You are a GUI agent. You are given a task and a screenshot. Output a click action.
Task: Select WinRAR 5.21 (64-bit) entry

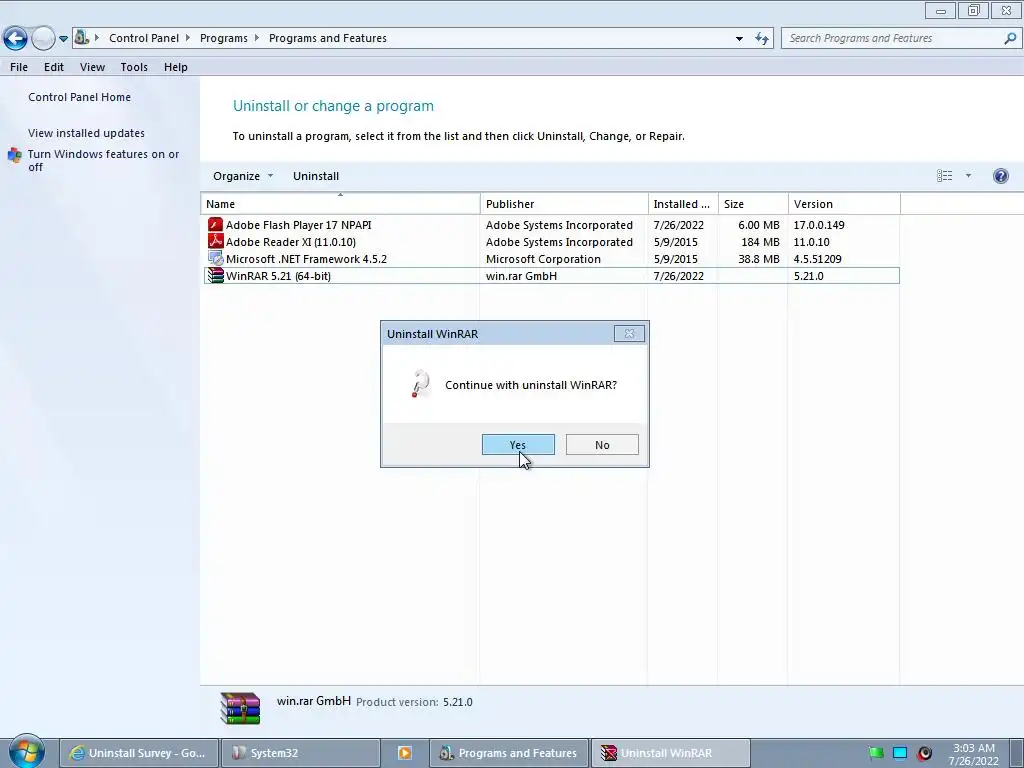552,276
